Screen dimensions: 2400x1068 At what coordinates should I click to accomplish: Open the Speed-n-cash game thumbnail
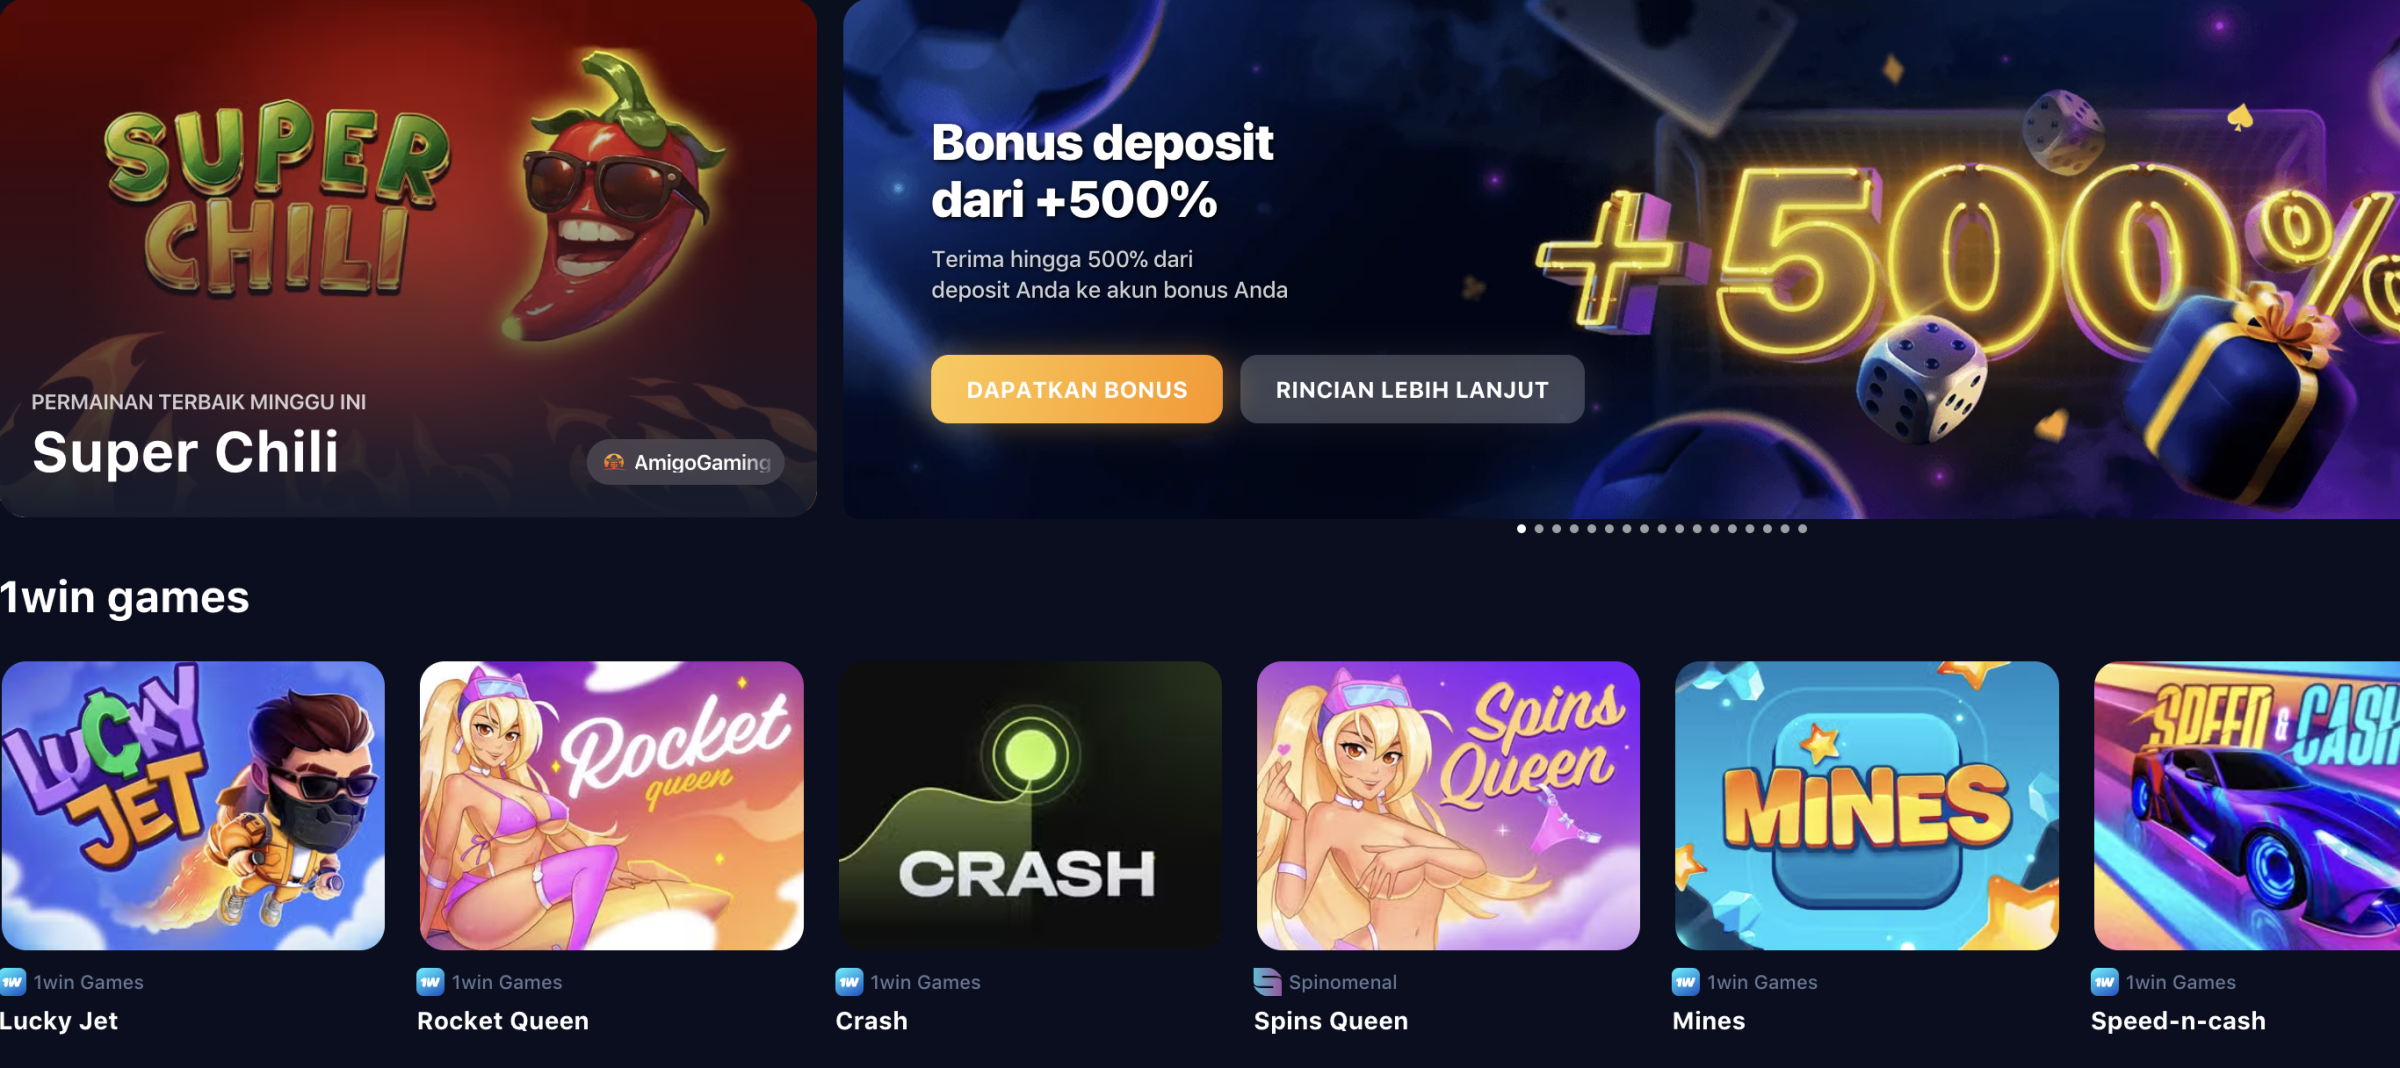click(x=2247, y=806)
